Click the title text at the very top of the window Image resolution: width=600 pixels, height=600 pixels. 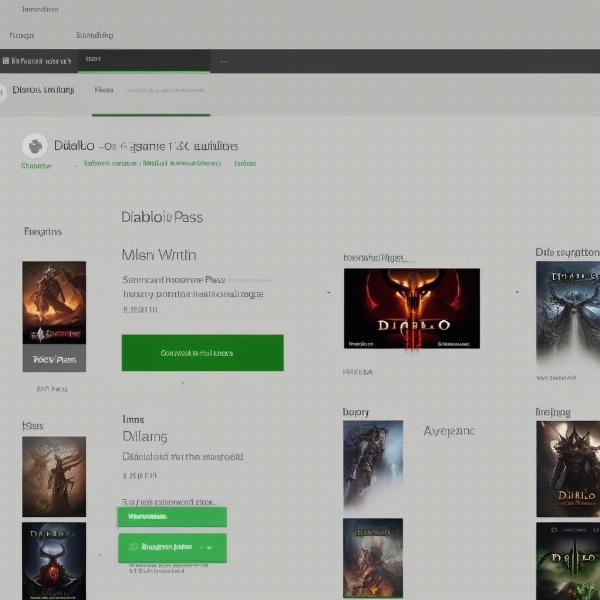(x=40, y=9)
